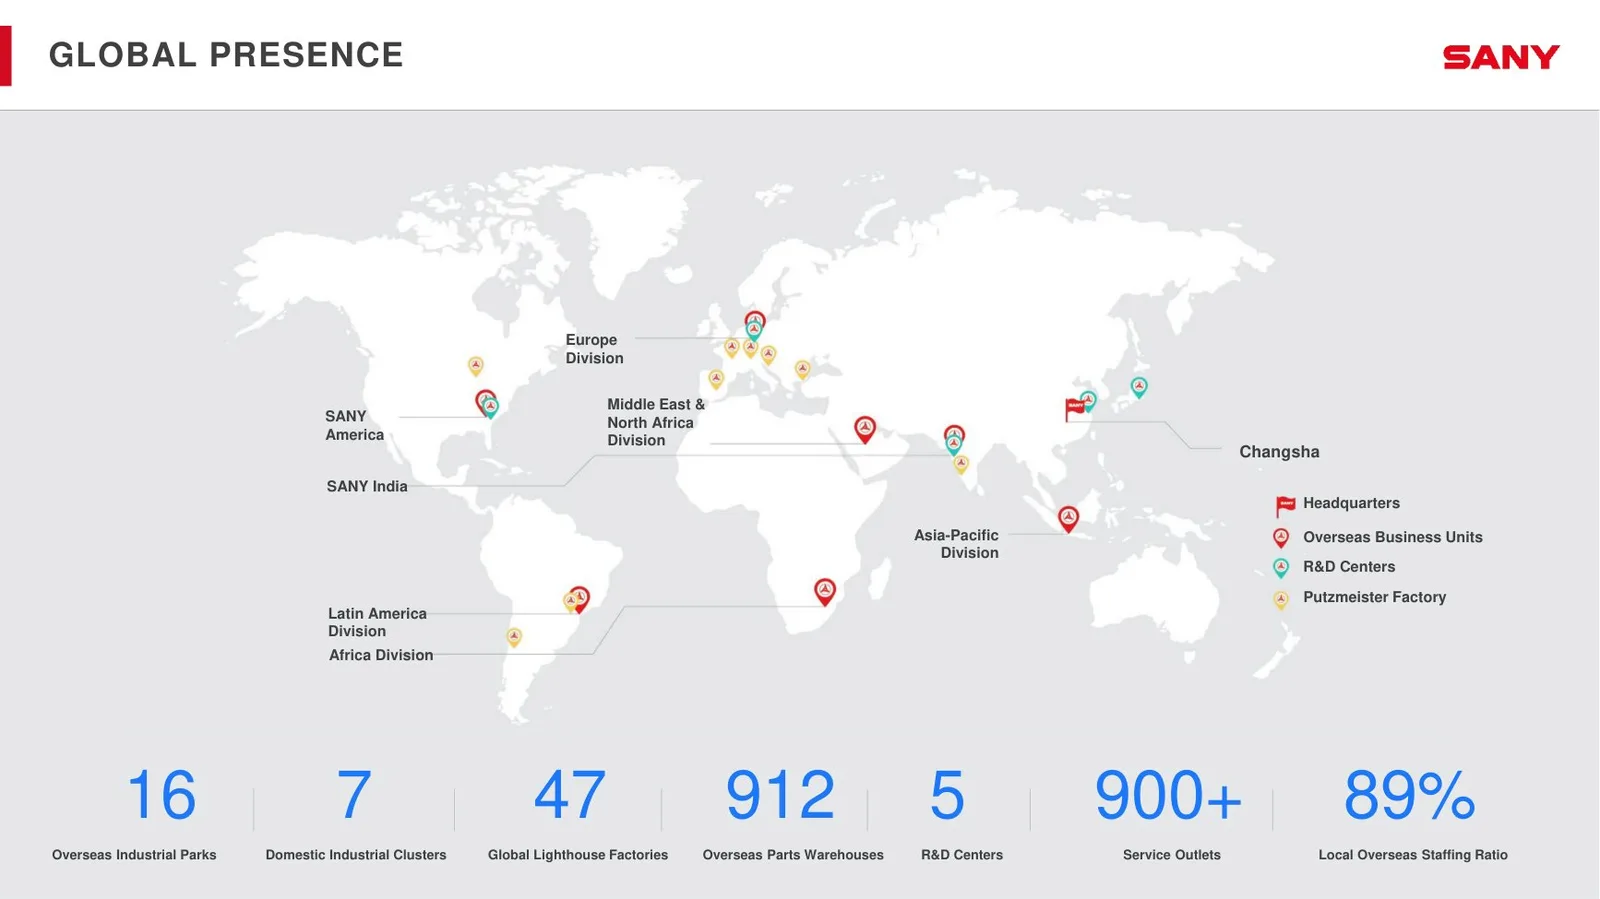Select the "Overseas Industrial Parks" caption
1600x899 pixels.
click(x=134, y=855)
